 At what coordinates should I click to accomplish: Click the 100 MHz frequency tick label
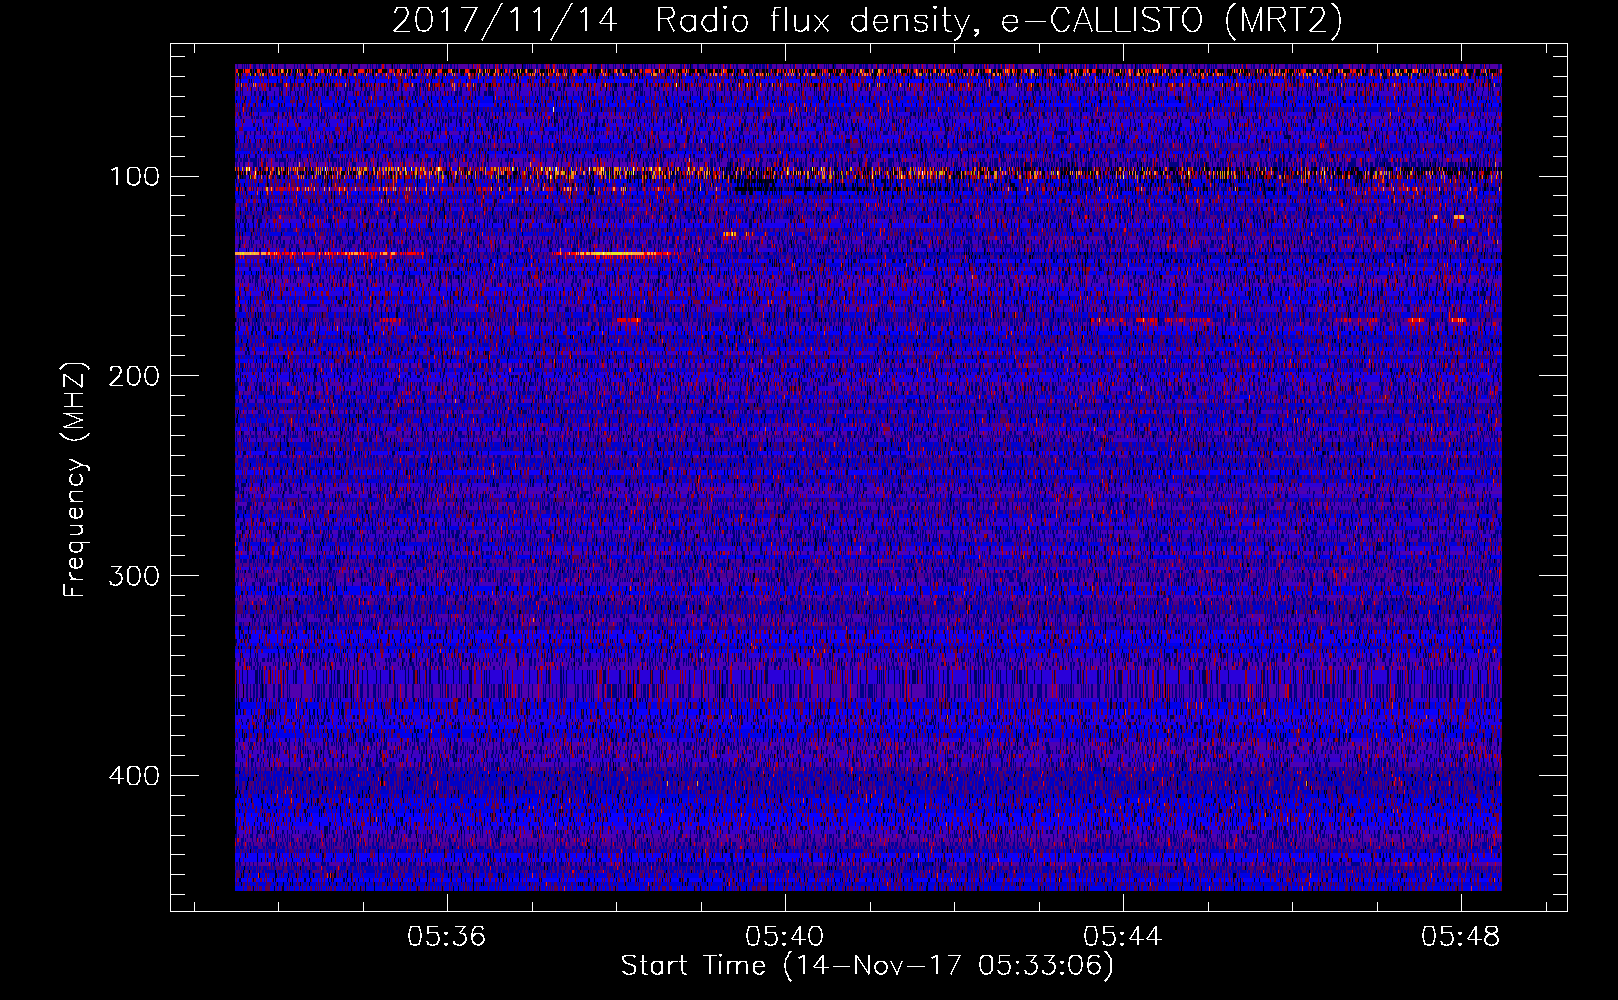(134, 177)
